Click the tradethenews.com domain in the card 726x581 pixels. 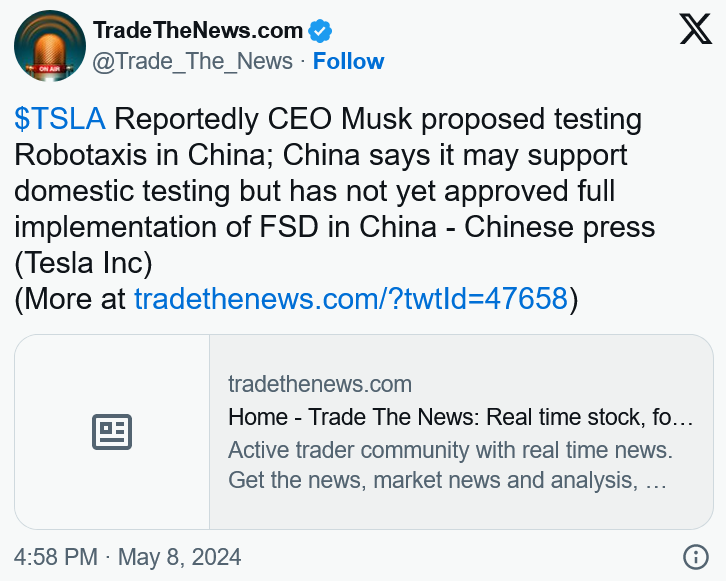(x=320, y=384)
